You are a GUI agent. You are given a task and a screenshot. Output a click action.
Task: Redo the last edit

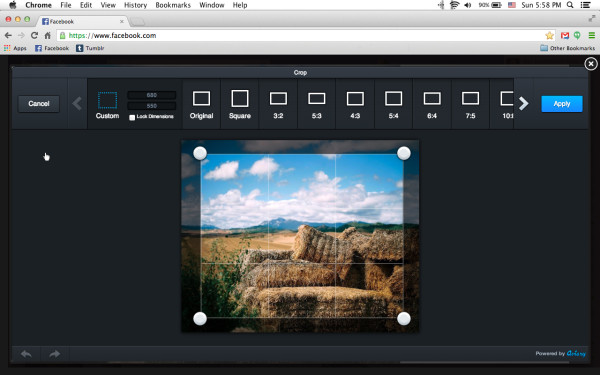[x=55, y=354]
